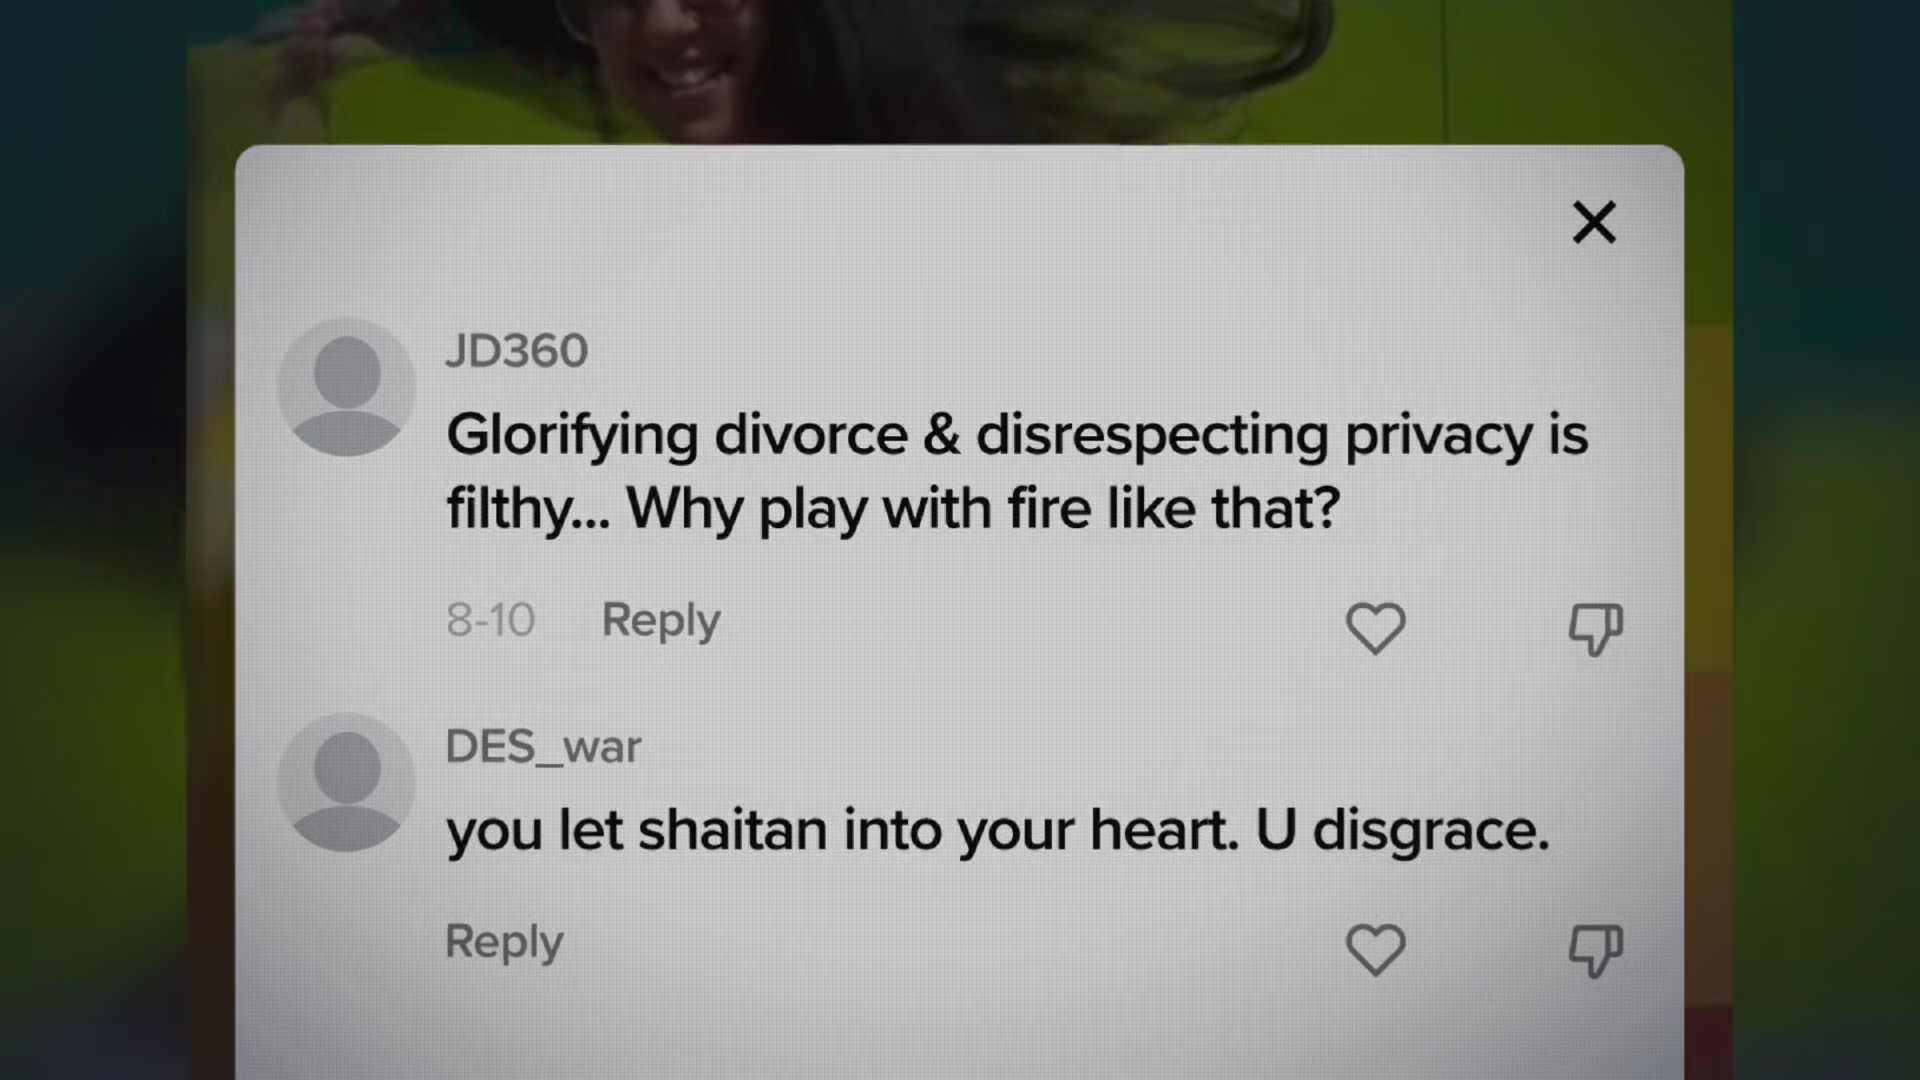Like the DES_war comment with the heart
1920x1080 pixels.
[x=1376, y=949]
